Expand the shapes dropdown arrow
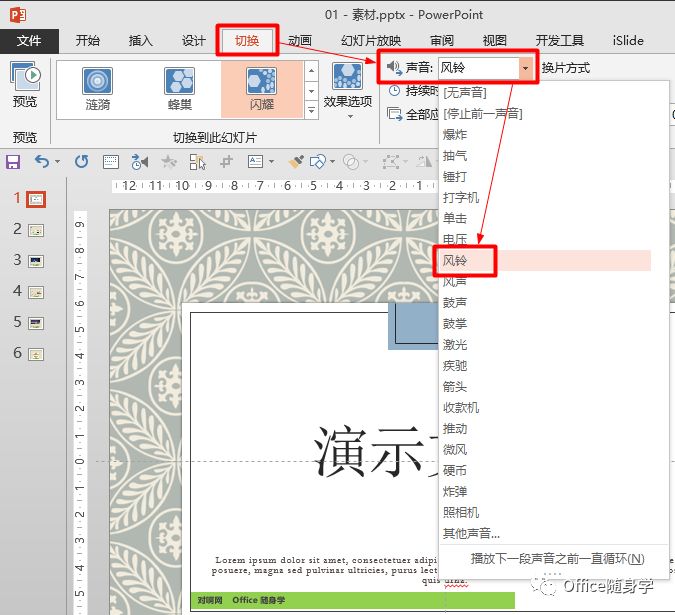The height and width of the screenshot is (615, 675). click(332, 162)
